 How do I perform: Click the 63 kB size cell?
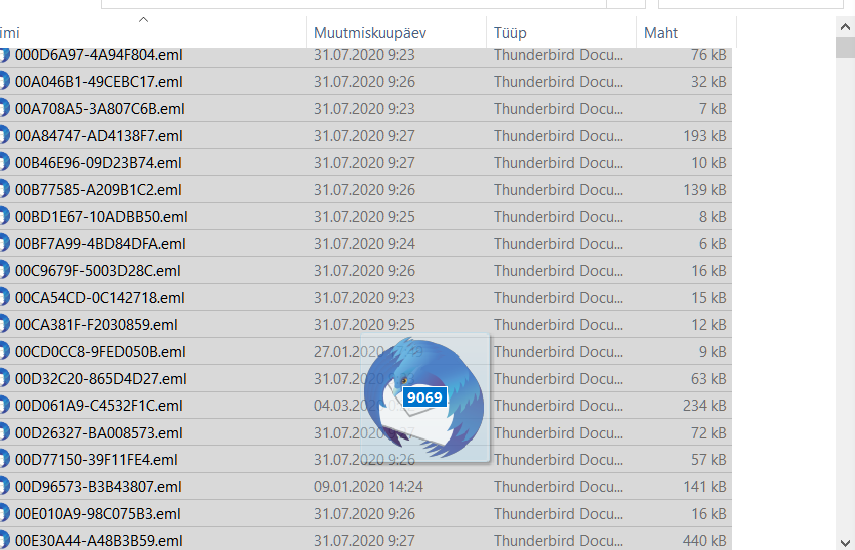(x=709, y=379)
